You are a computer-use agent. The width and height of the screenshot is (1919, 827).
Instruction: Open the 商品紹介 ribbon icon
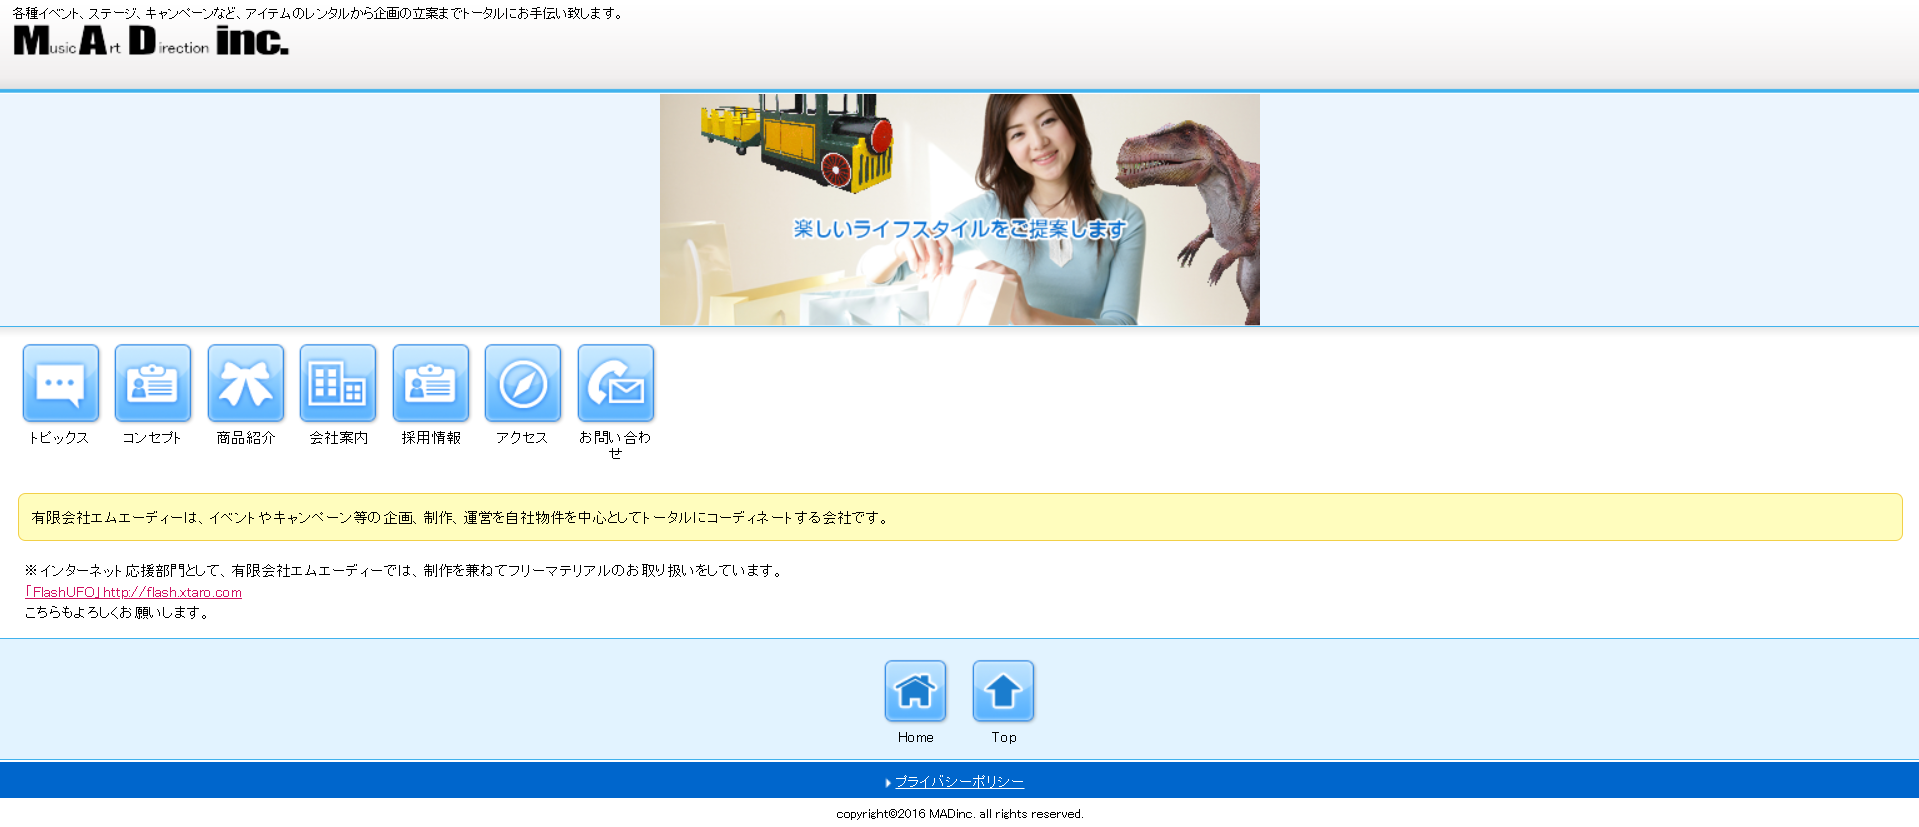[246, 383]
